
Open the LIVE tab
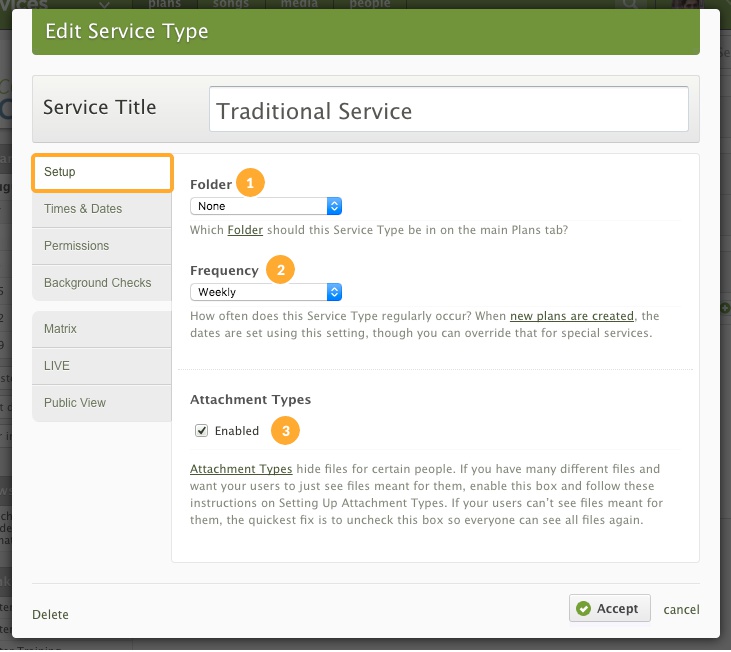(102, 366)
